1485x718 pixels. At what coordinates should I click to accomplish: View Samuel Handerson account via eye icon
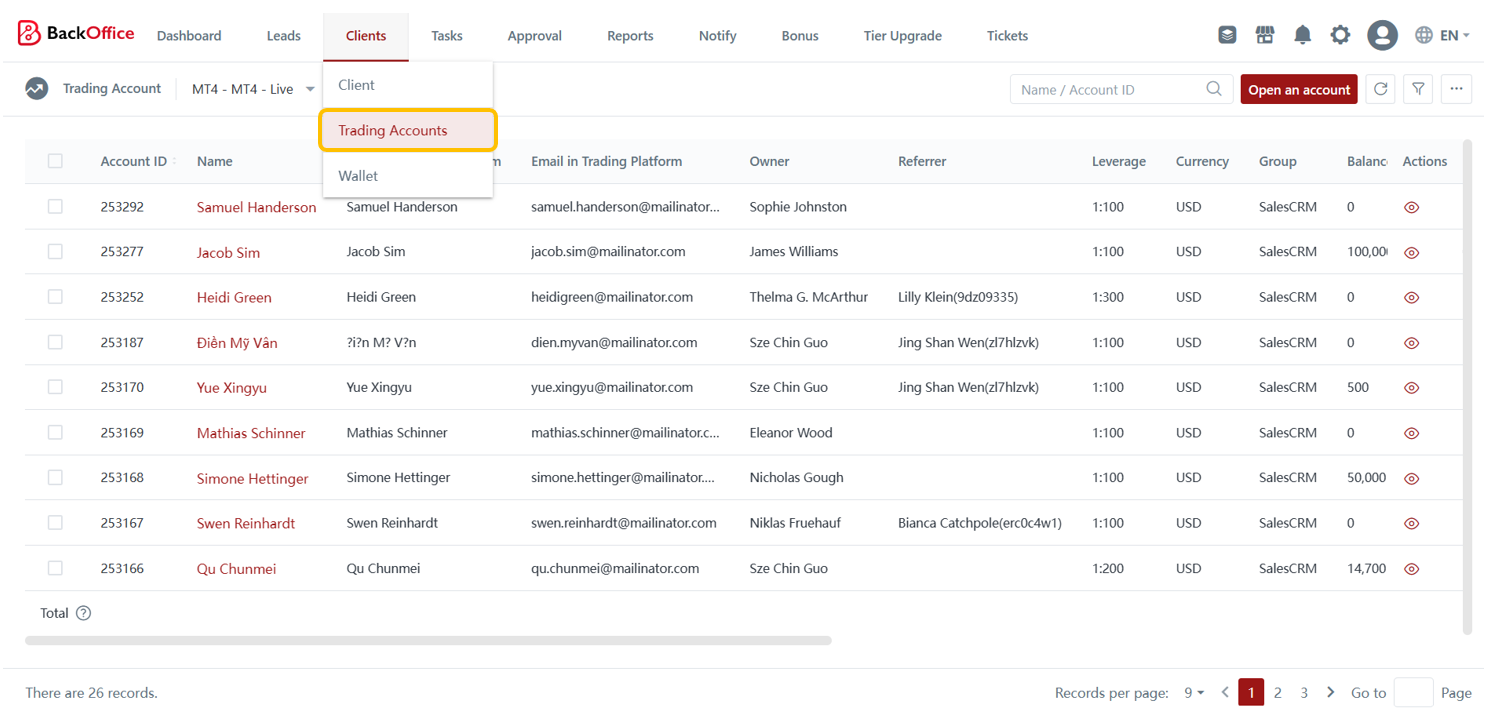[1411, 208]
